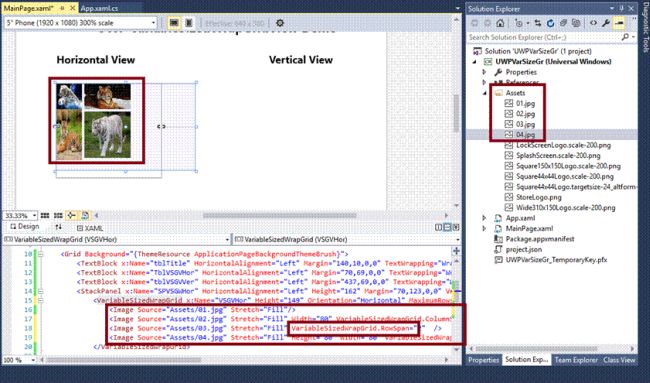Open device preview settings gear
This screenshot has height=383, width=650.
280,23
